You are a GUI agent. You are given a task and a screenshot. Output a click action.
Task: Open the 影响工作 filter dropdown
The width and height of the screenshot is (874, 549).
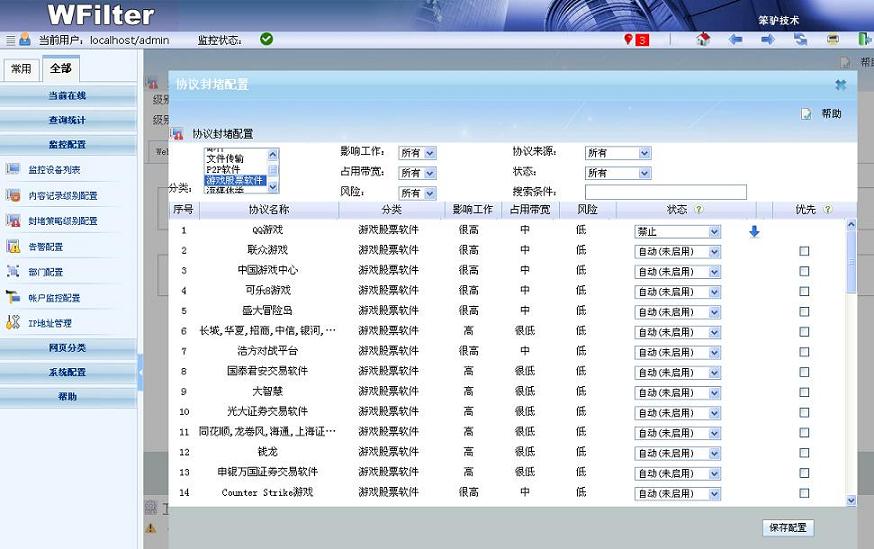click(x=417, y=153)
